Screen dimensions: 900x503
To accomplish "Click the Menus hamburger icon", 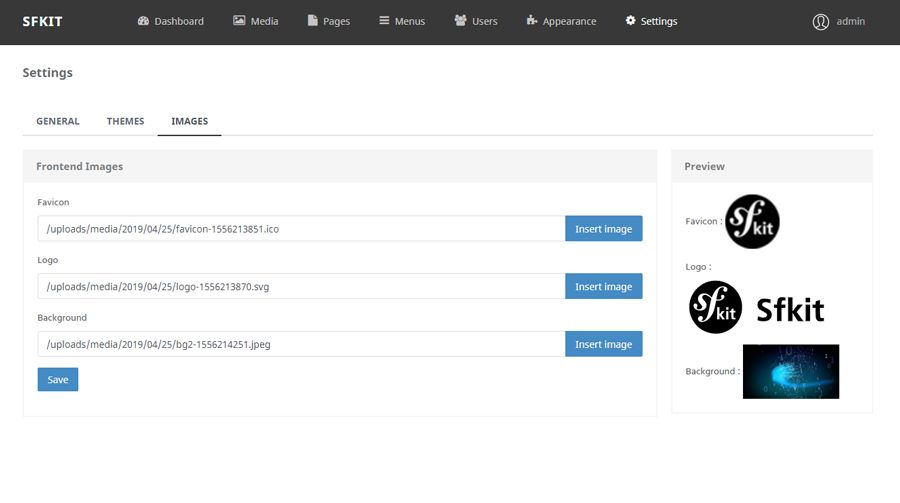I will coord(384,21).
